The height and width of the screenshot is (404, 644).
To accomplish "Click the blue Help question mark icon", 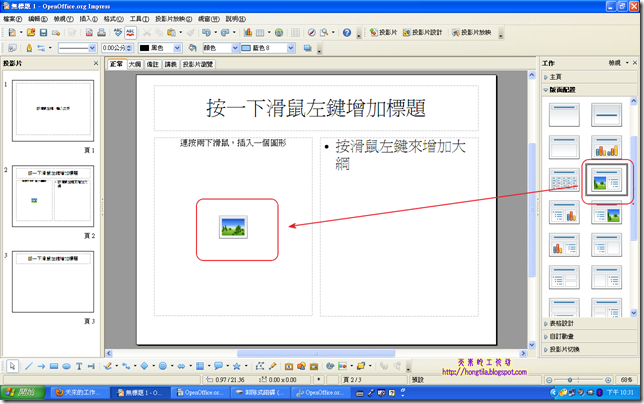I will pyautogui.click(x=347, y=32).
